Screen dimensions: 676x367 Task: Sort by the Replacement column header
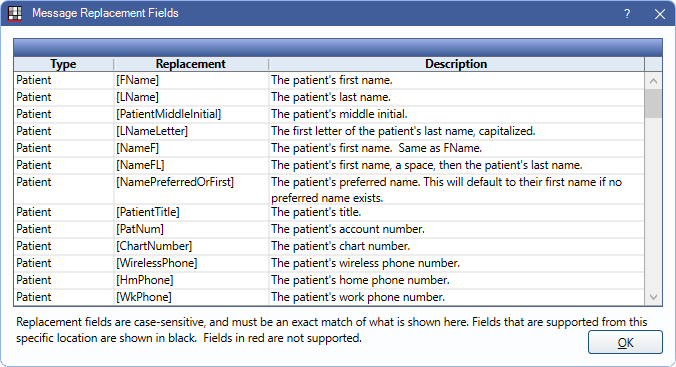point(191,64)
